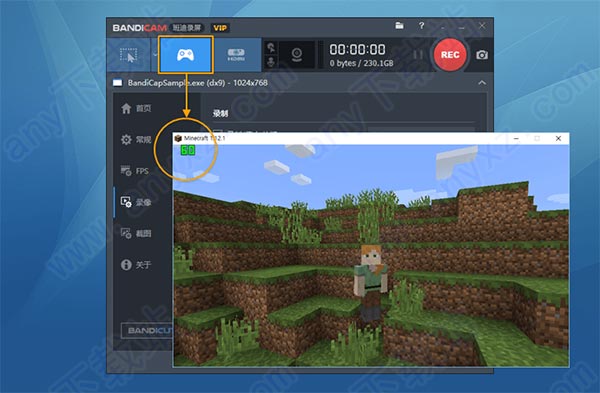The height and width of the screenshot is (393, 600).
Task: Toggle the microphone recording icon
Action: 271,62
